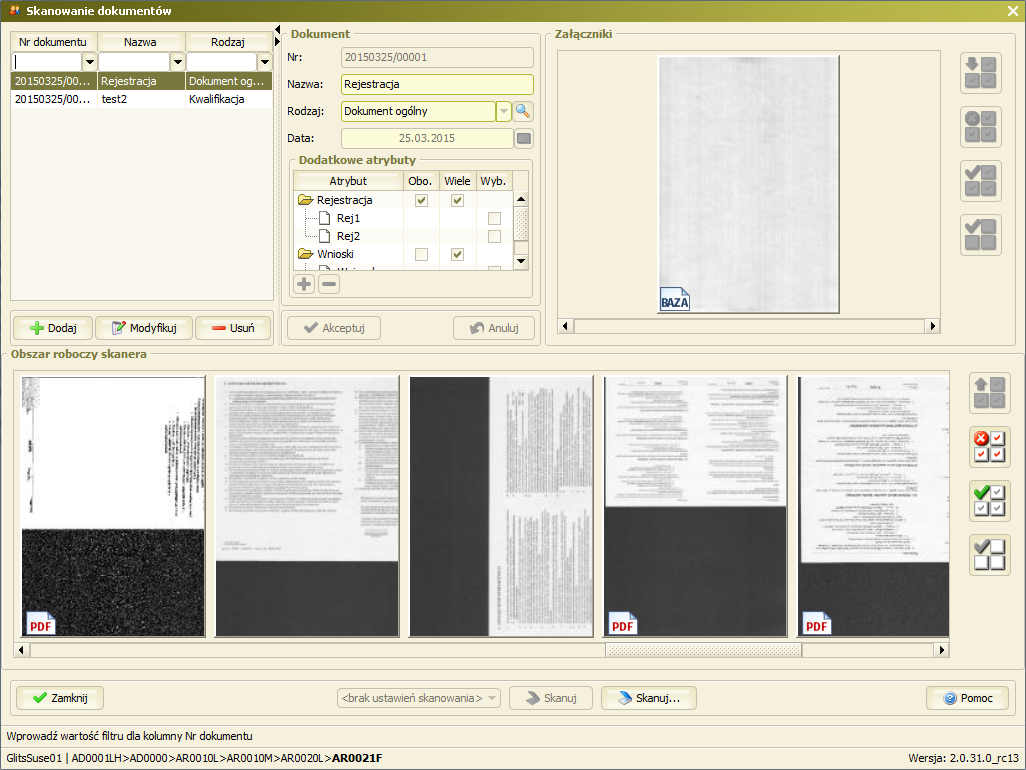Click Atrybut column header
Viewport: 1026px width, 770px height.
click(348, 181)
